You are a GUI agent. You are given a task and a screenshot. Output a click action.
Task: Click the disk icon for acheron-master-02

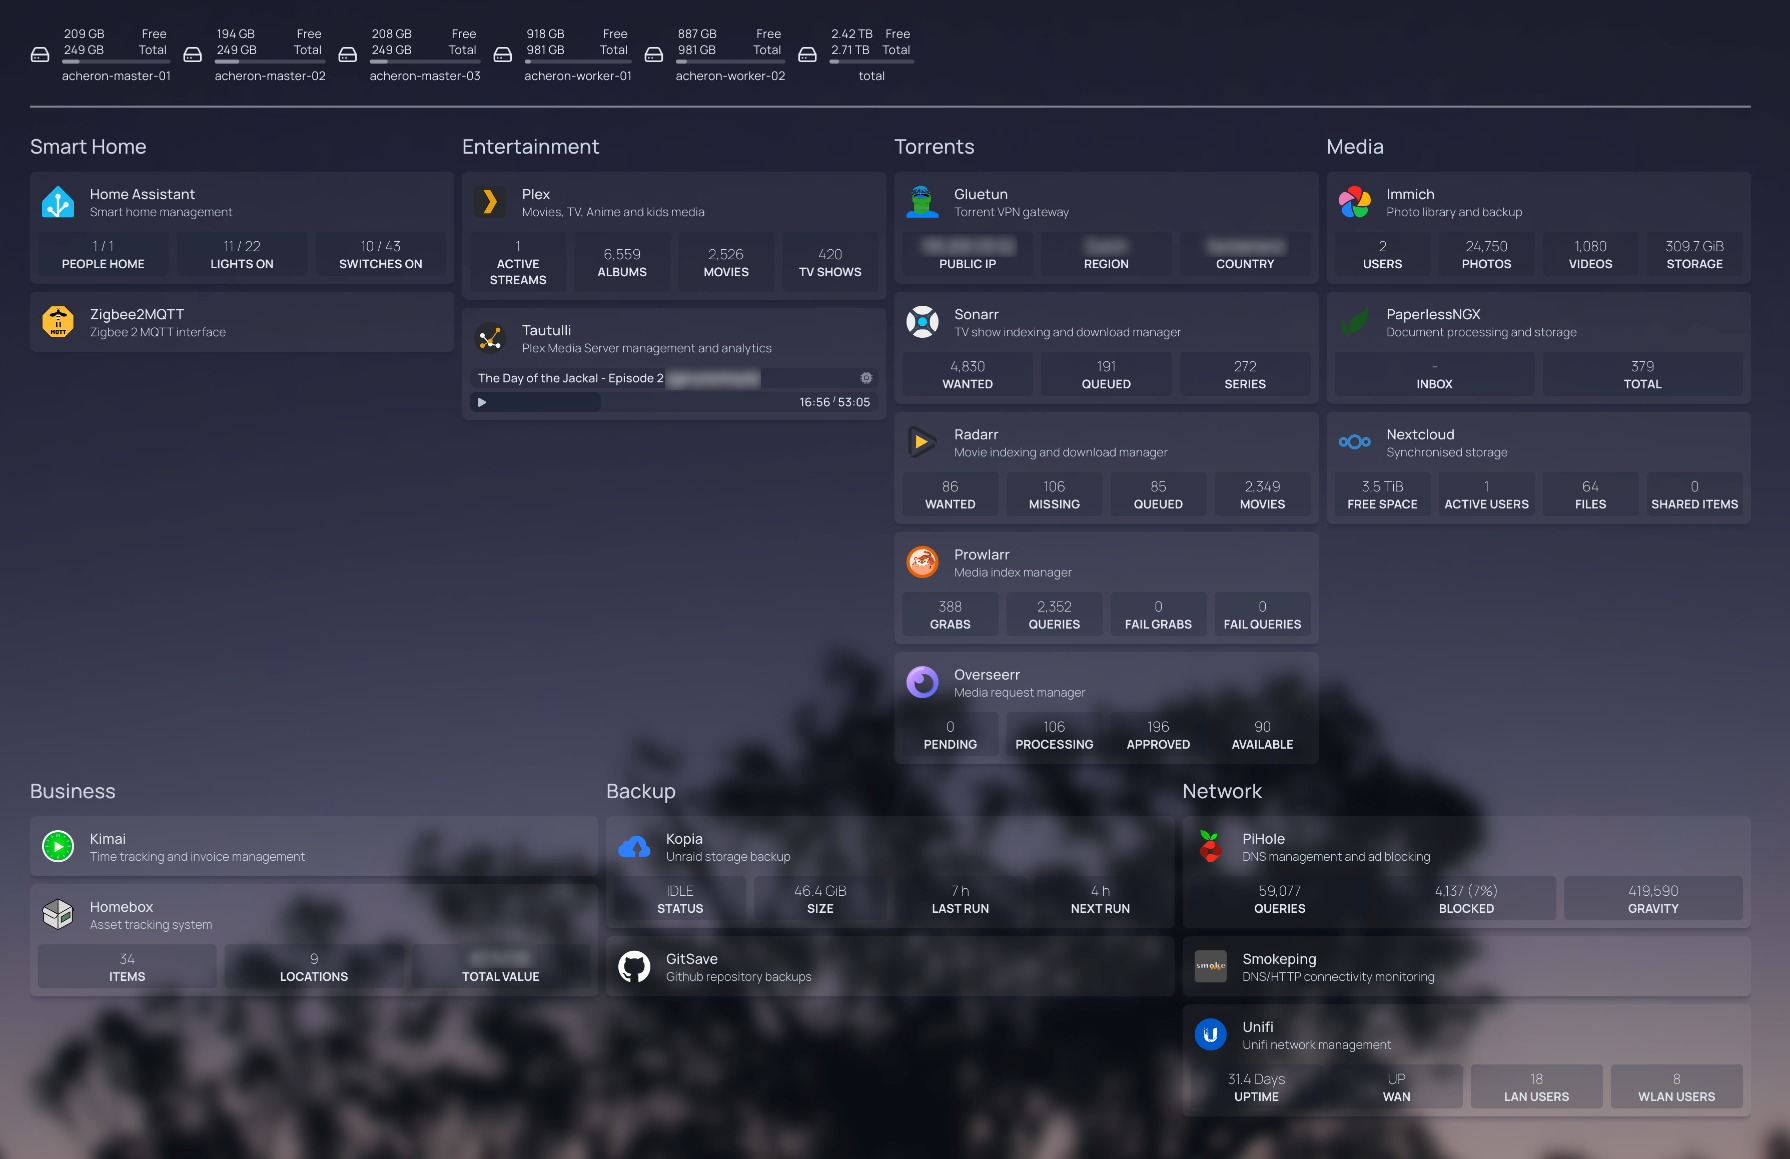click(193, 55)
